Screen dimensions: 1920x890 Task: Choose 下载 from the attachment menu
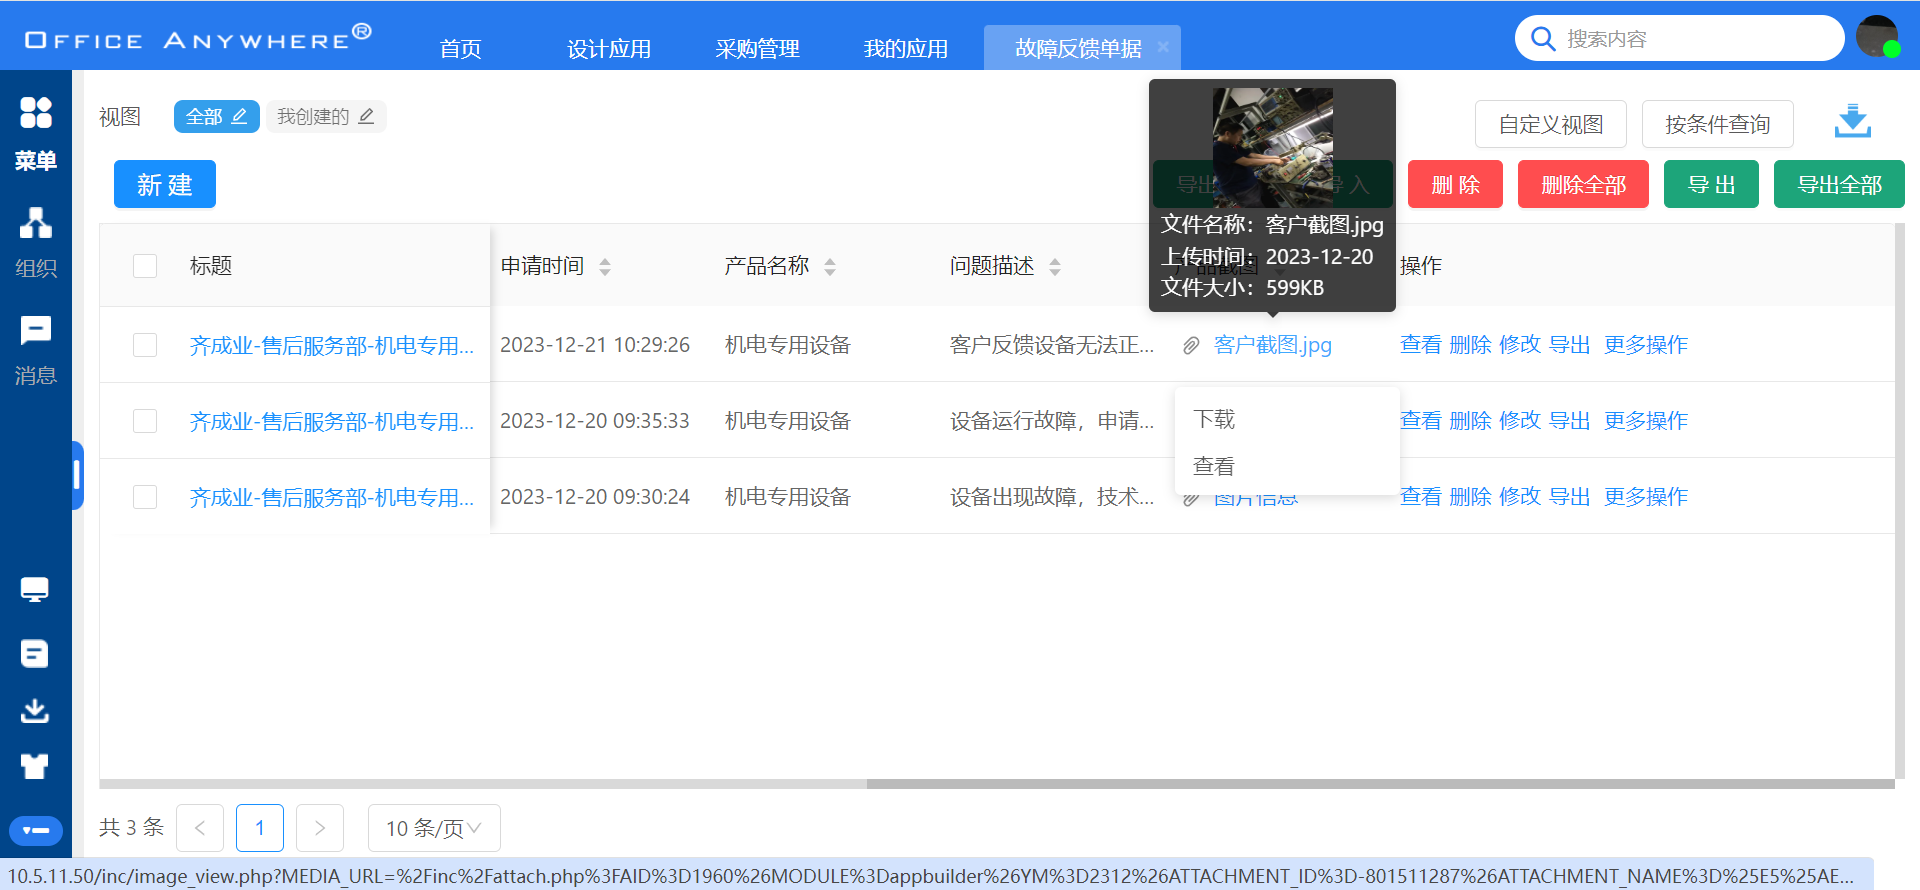pos(1287,419)
